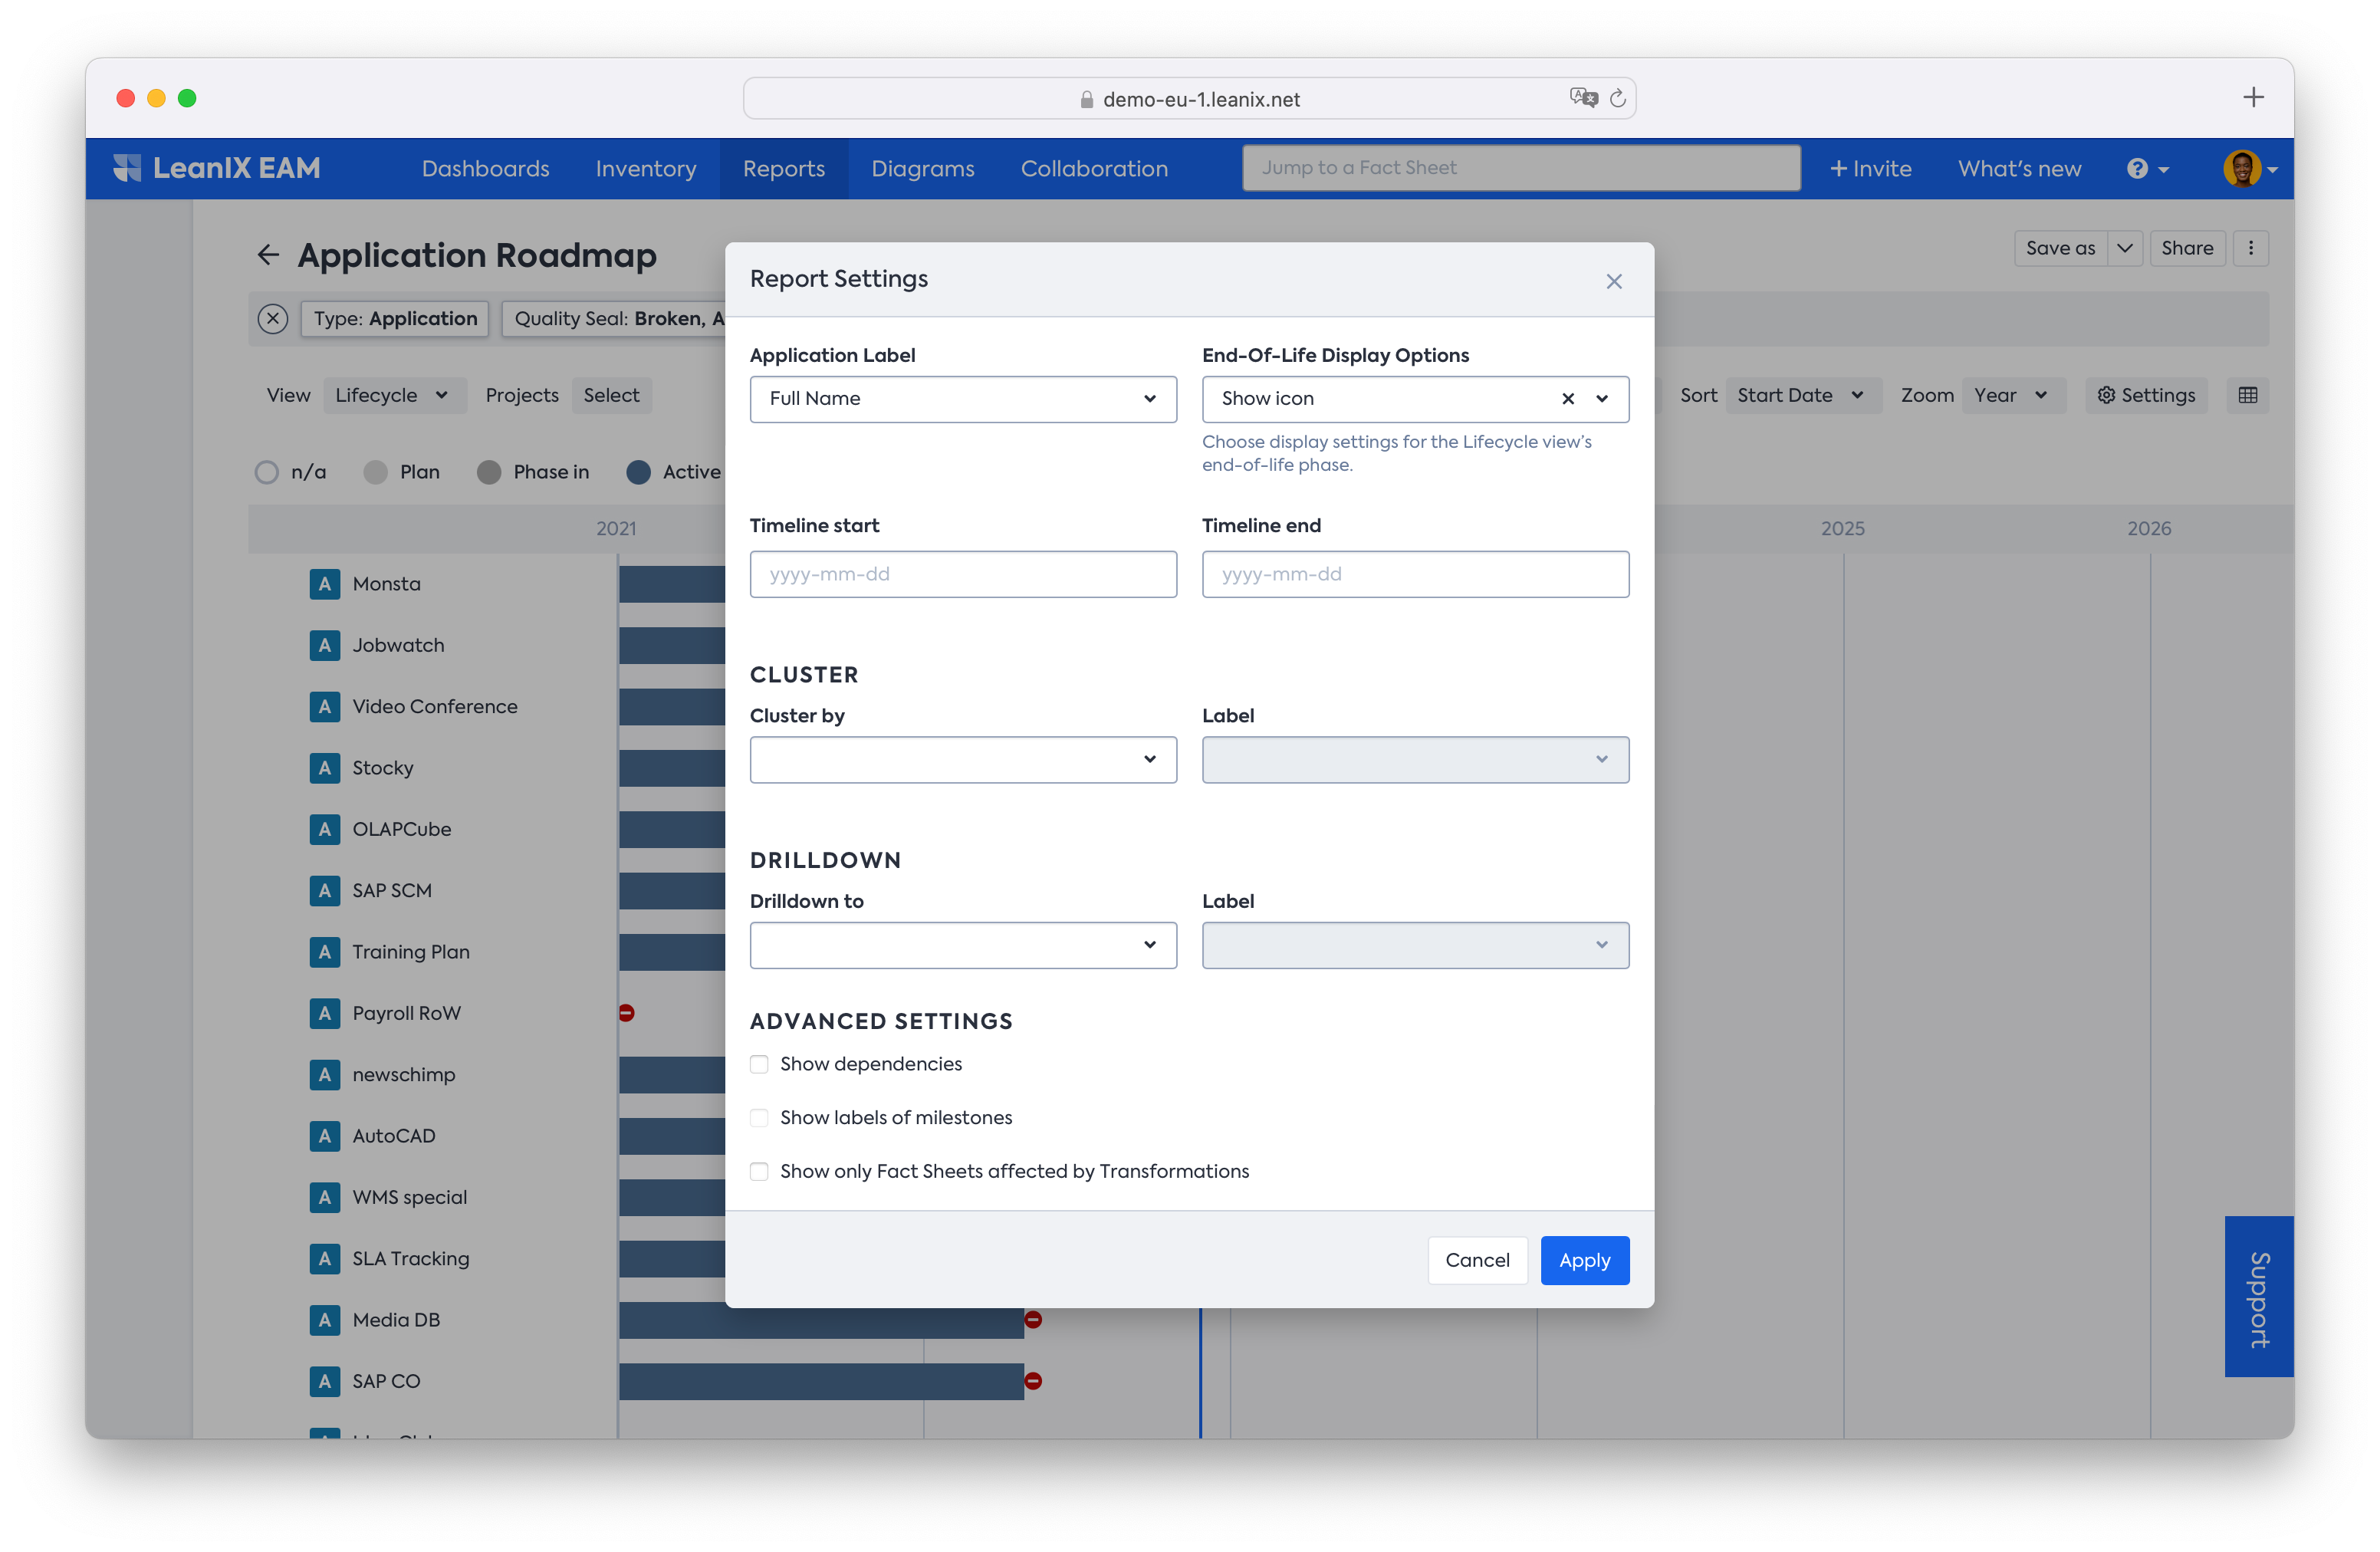Screen dimensions: 2380x1552
Task: Open the Cluster by dropdown
Action: 962,759
